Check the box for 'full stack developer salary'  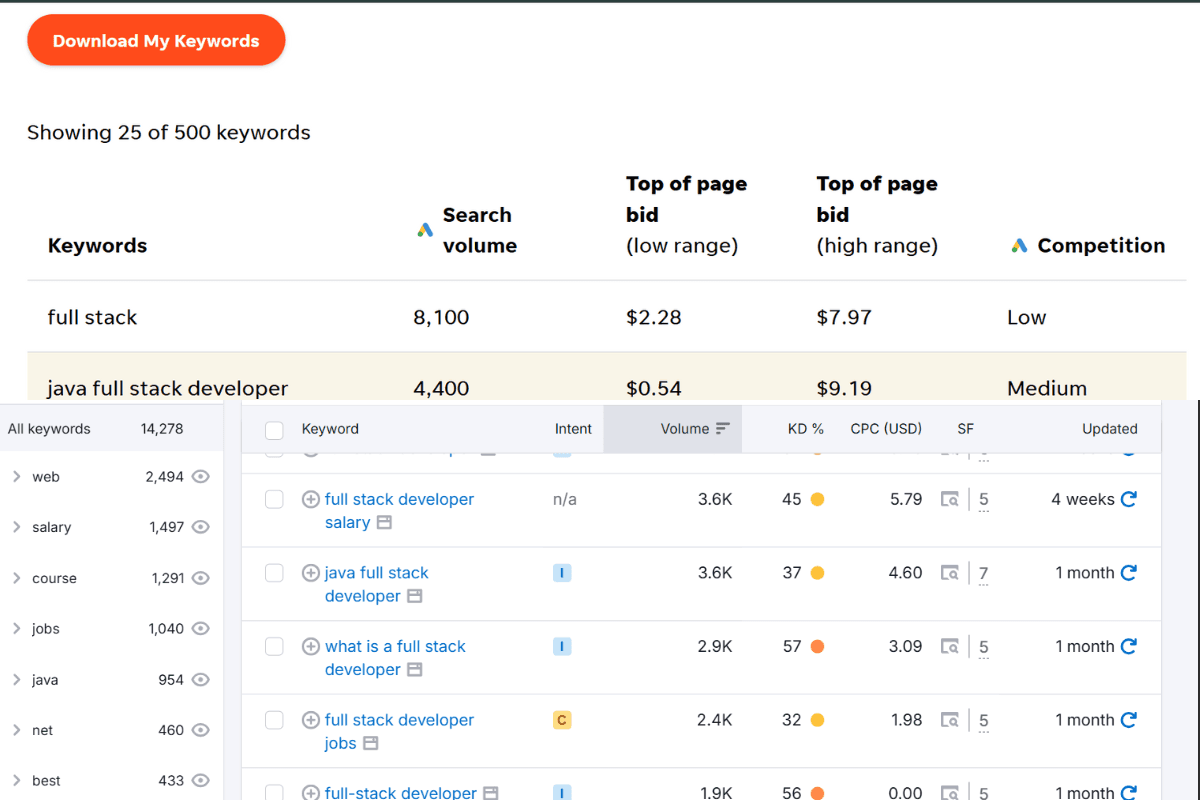(274, 499)
